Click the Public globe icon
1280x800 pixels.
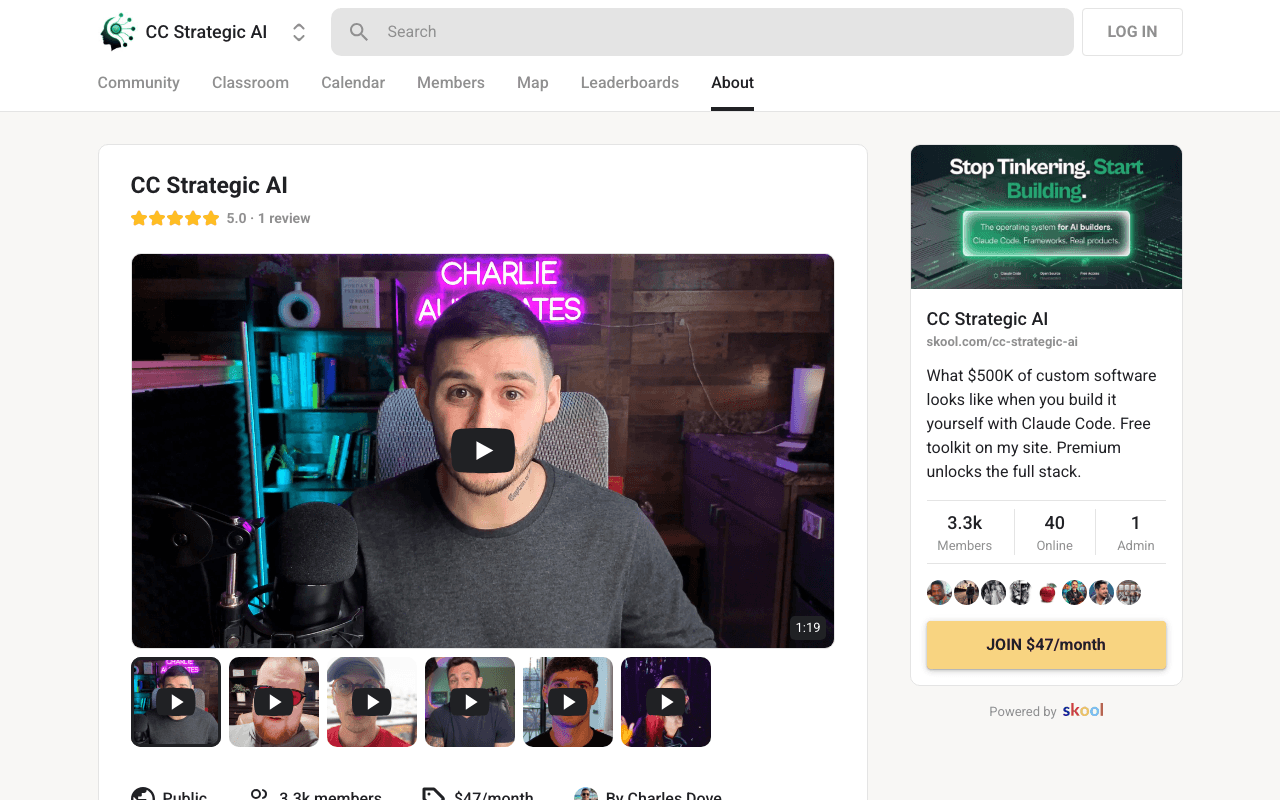(143, 796)
